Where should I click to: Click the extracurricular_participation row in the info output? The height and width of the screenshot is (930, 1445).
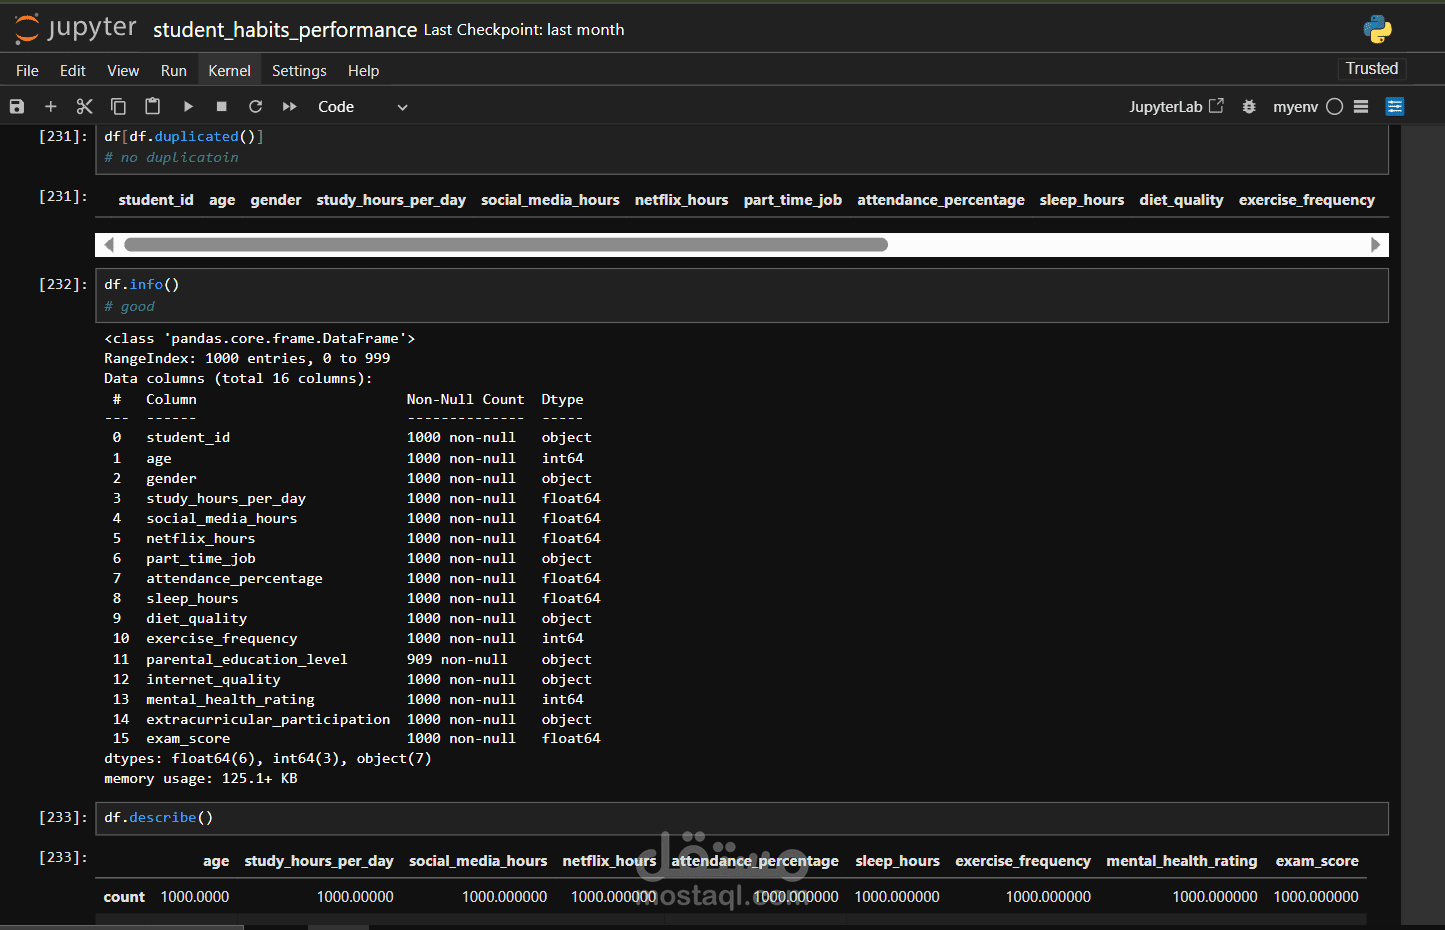[352, 719]
